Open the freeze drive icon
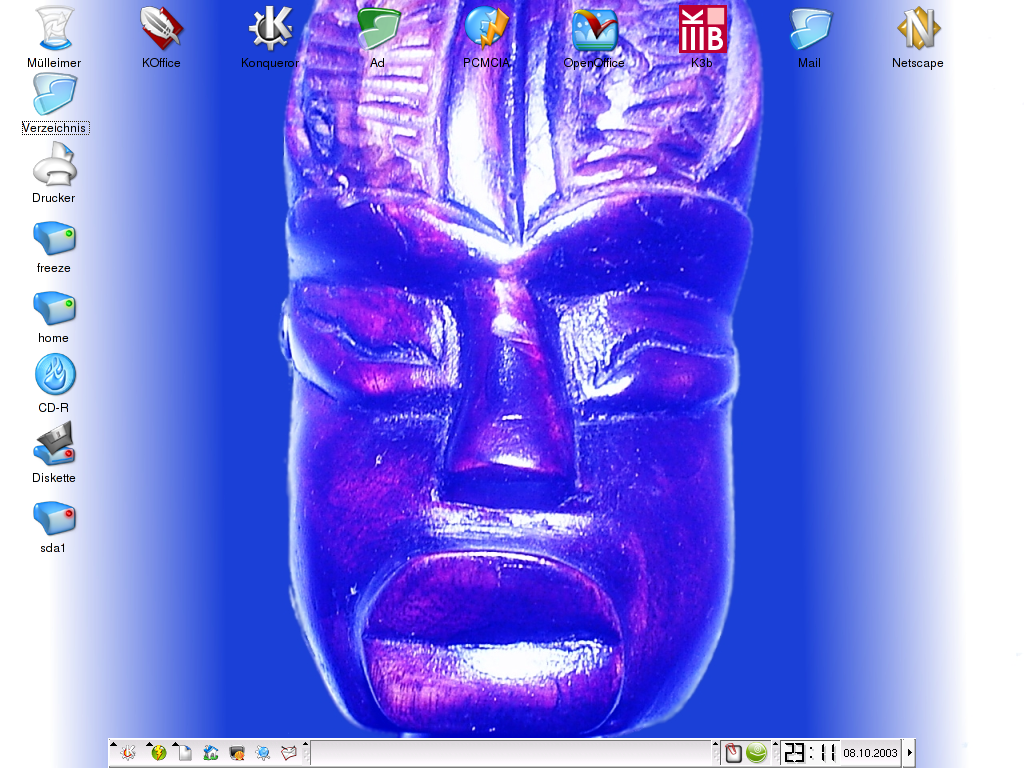This screenshot has width=1024, height=768. click(54, 238)
